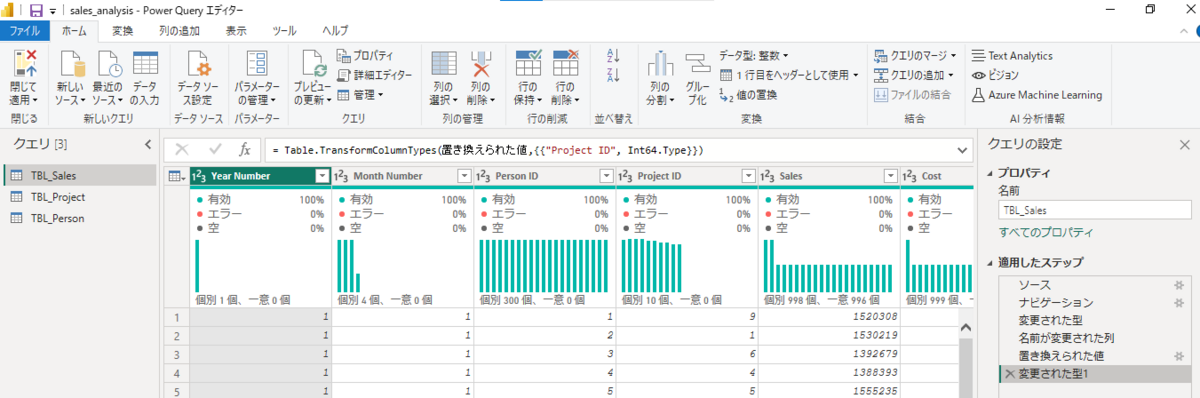This screenshot has width=1200, height=398.
Task: Switch to the 表示 tab
Action: point(236,31)
